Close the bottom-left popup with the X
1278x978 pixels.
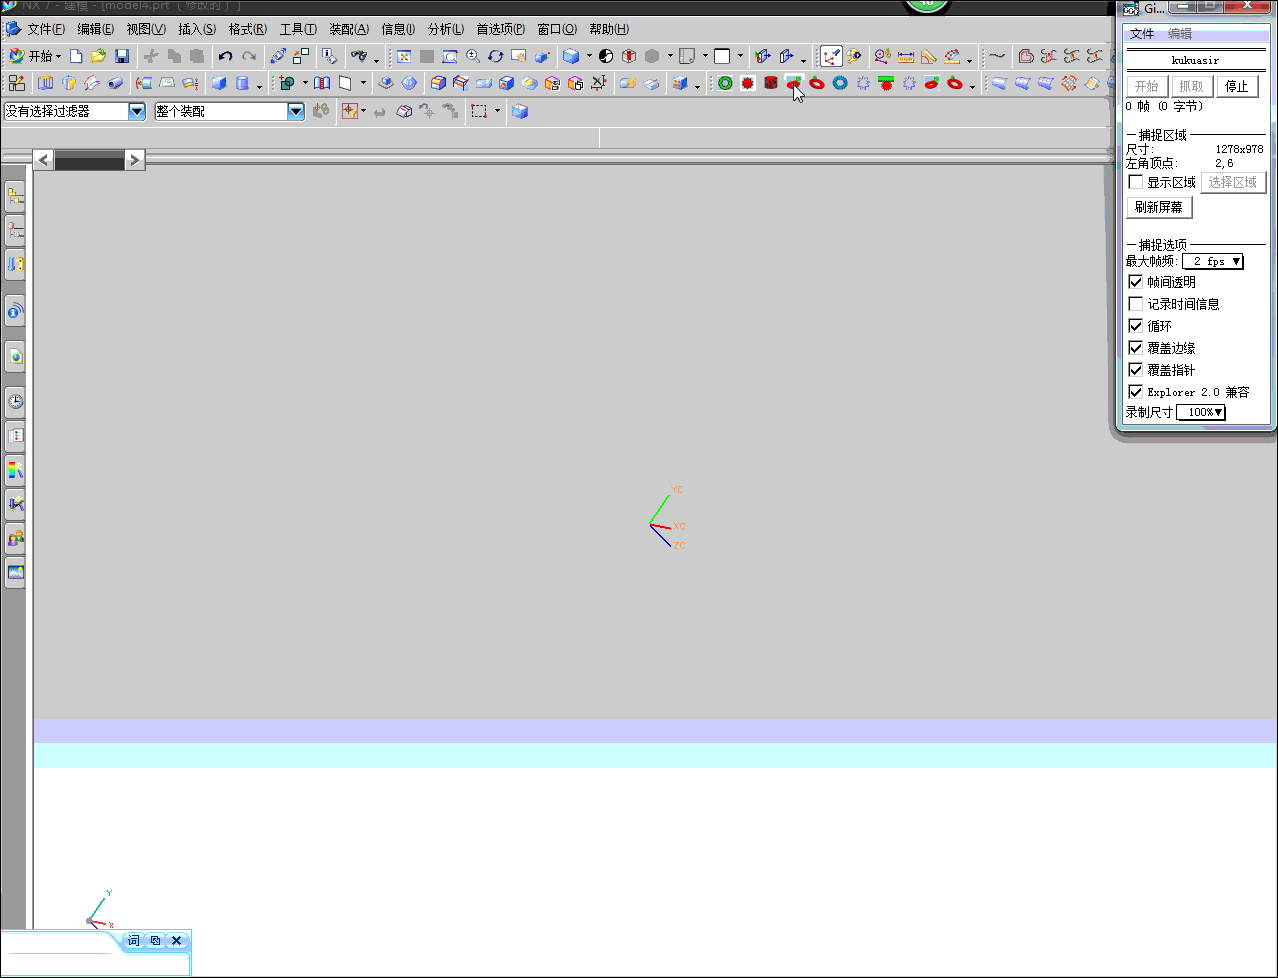[177, 940]
